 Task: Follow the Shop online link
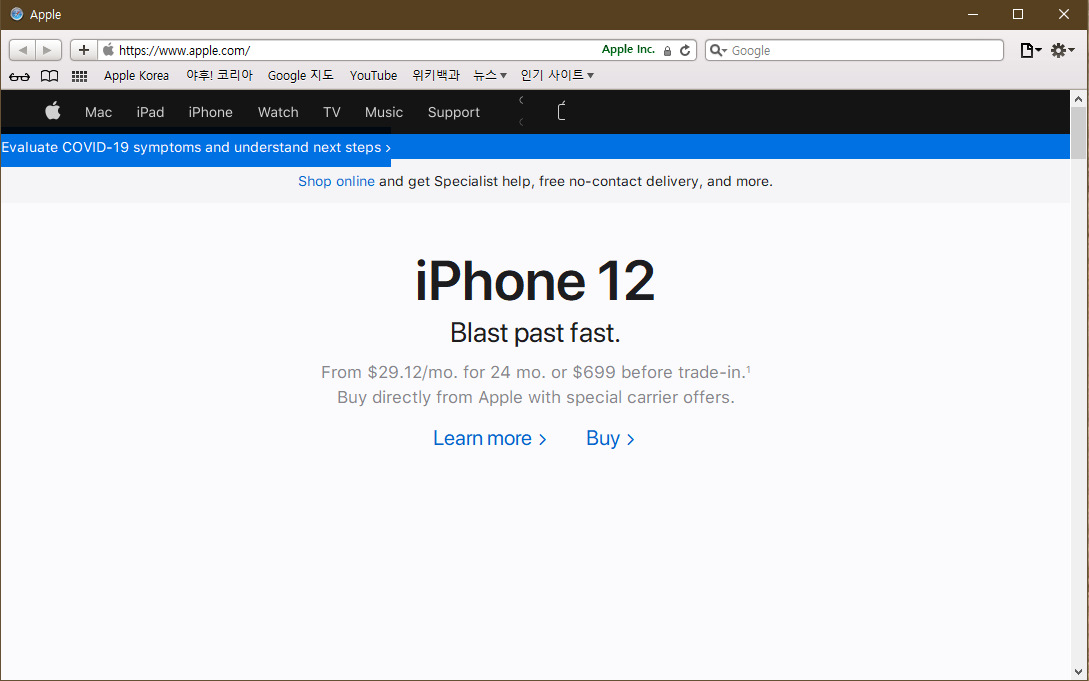point(336,181)
